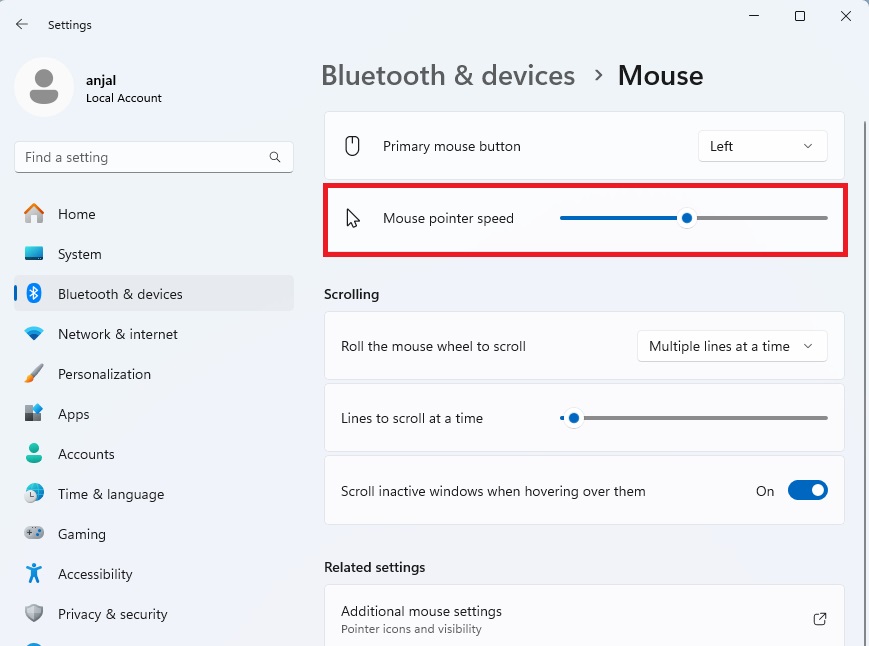869x646 pixels.
Task: Click the Related settings heading
Action: [375, 567]
